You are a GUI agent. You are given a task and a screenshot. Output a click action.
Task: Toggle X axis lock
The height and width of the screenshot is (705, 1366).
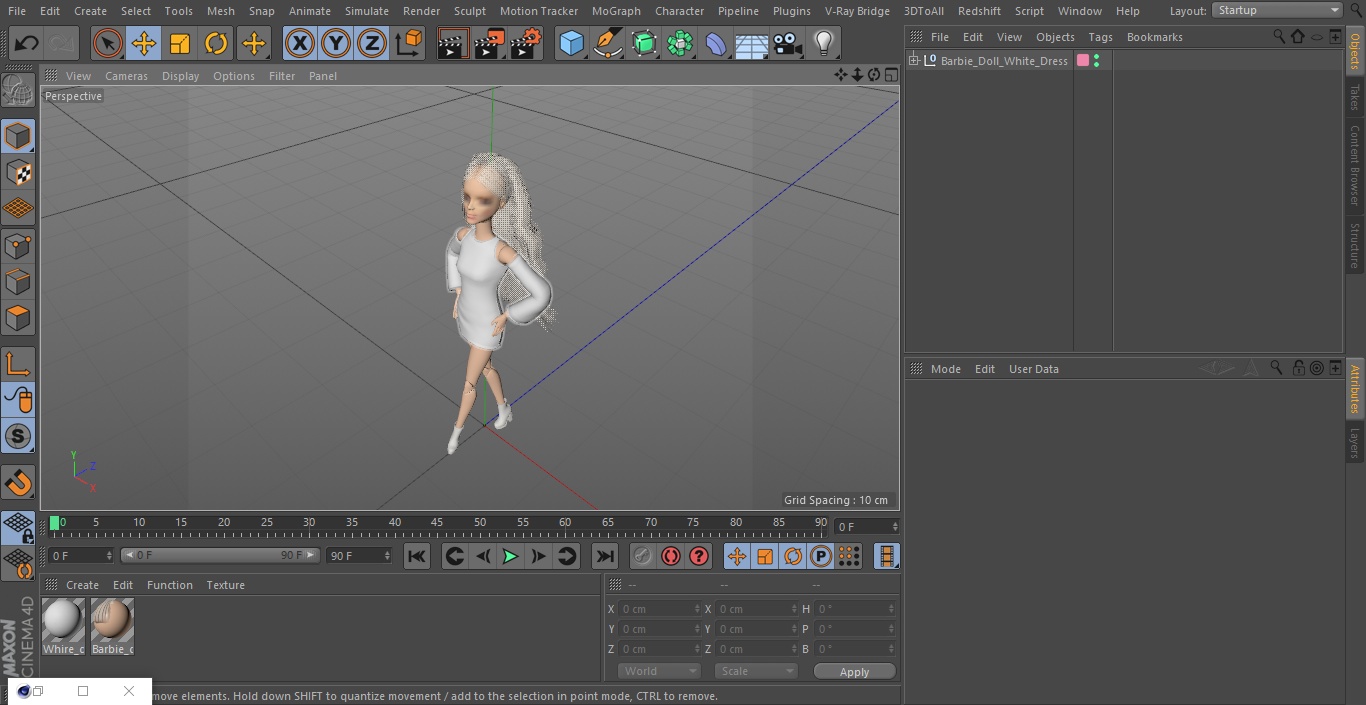click(300, 43)
